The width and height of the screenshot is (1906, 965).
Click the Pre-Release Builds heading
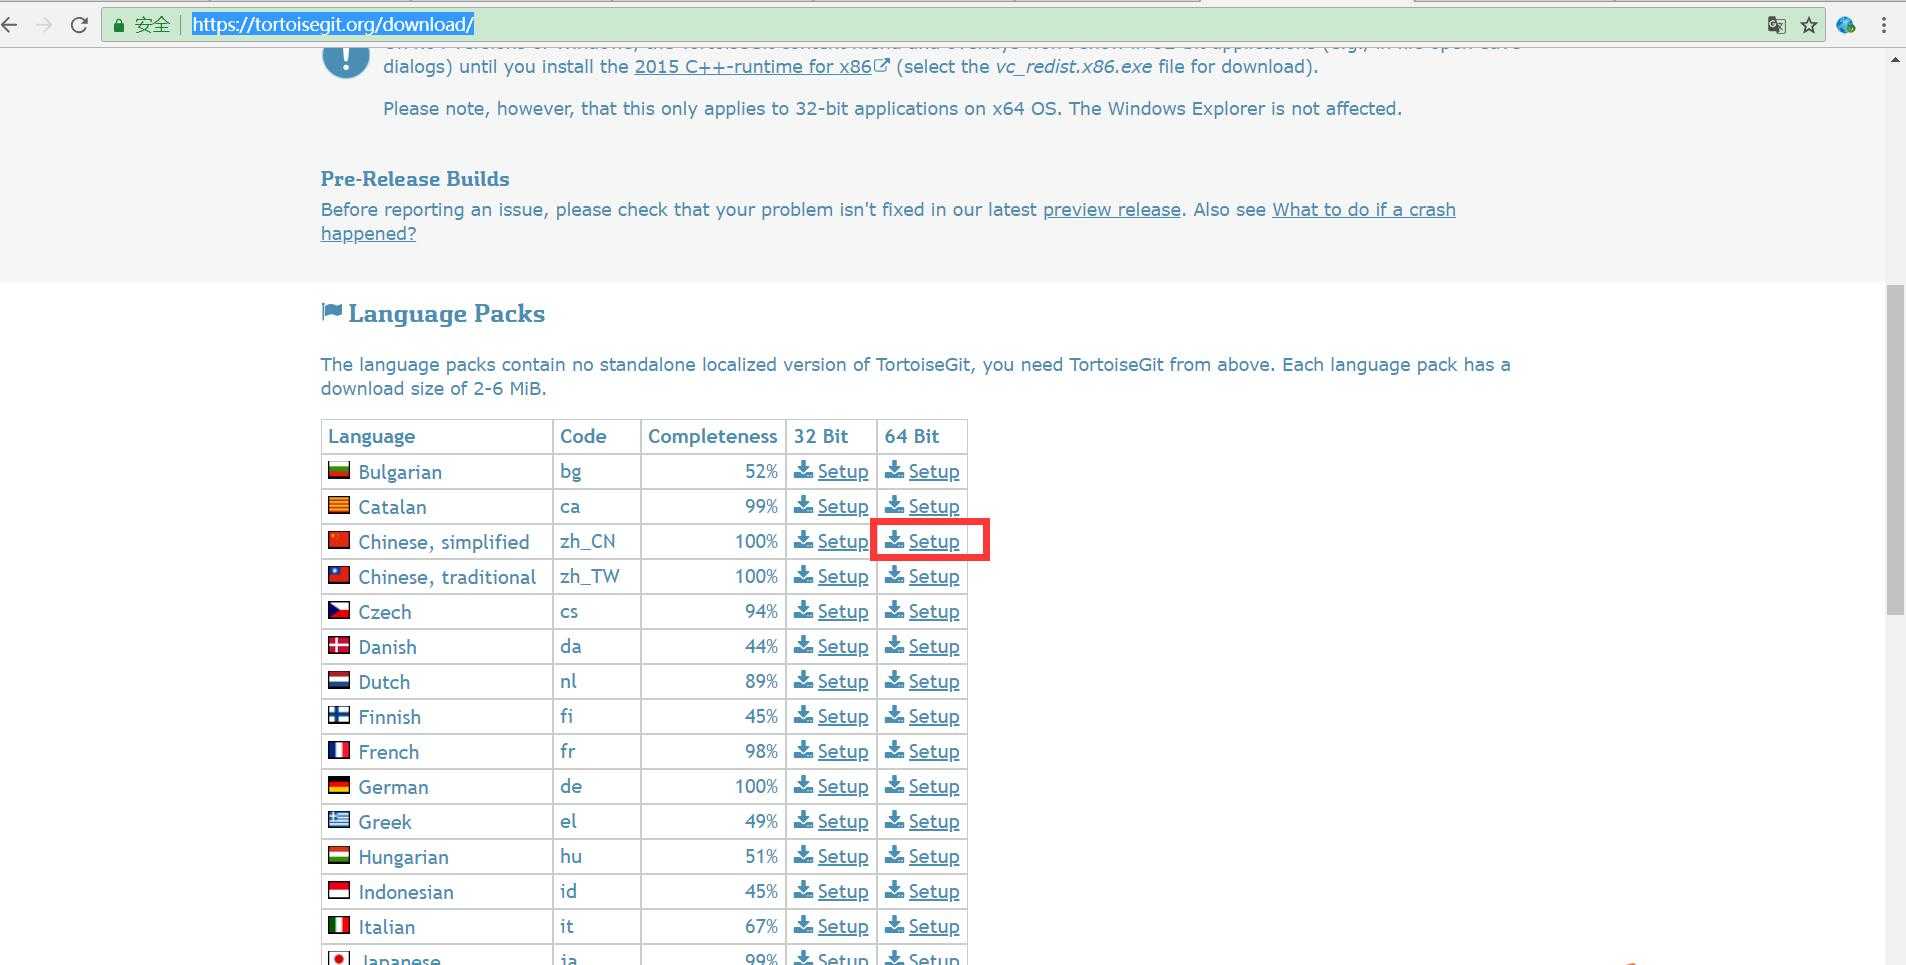tap(415, 179)
